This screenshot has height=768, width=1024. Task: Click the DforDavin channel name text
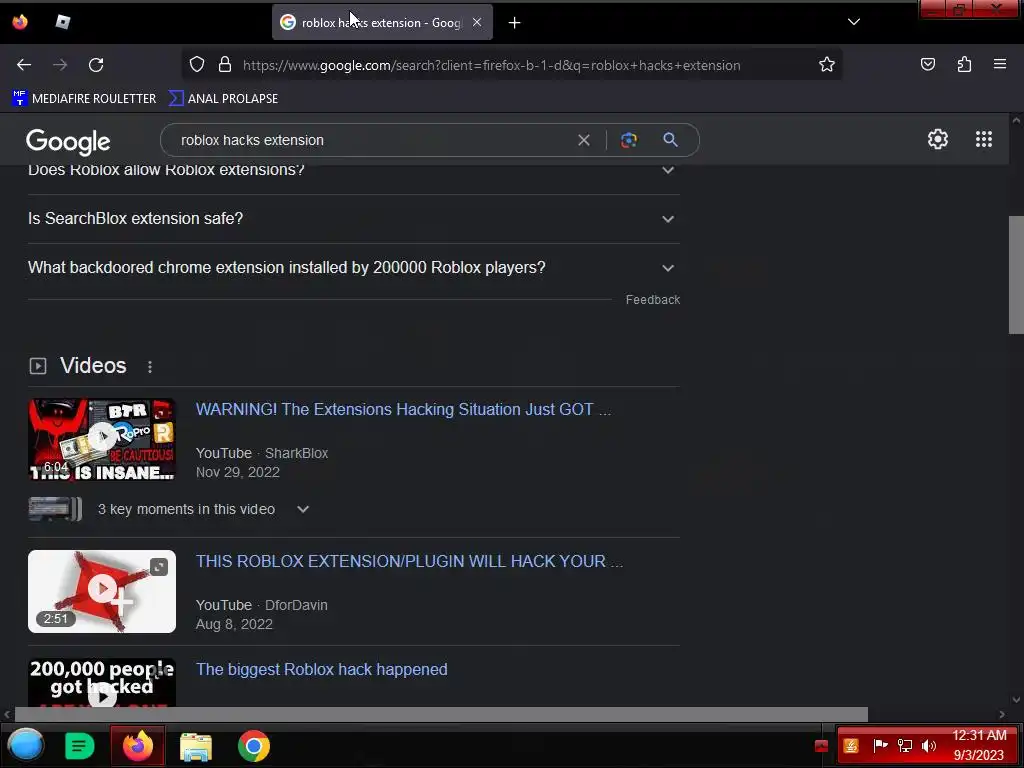pyautogui.click(x=296, y=605)
